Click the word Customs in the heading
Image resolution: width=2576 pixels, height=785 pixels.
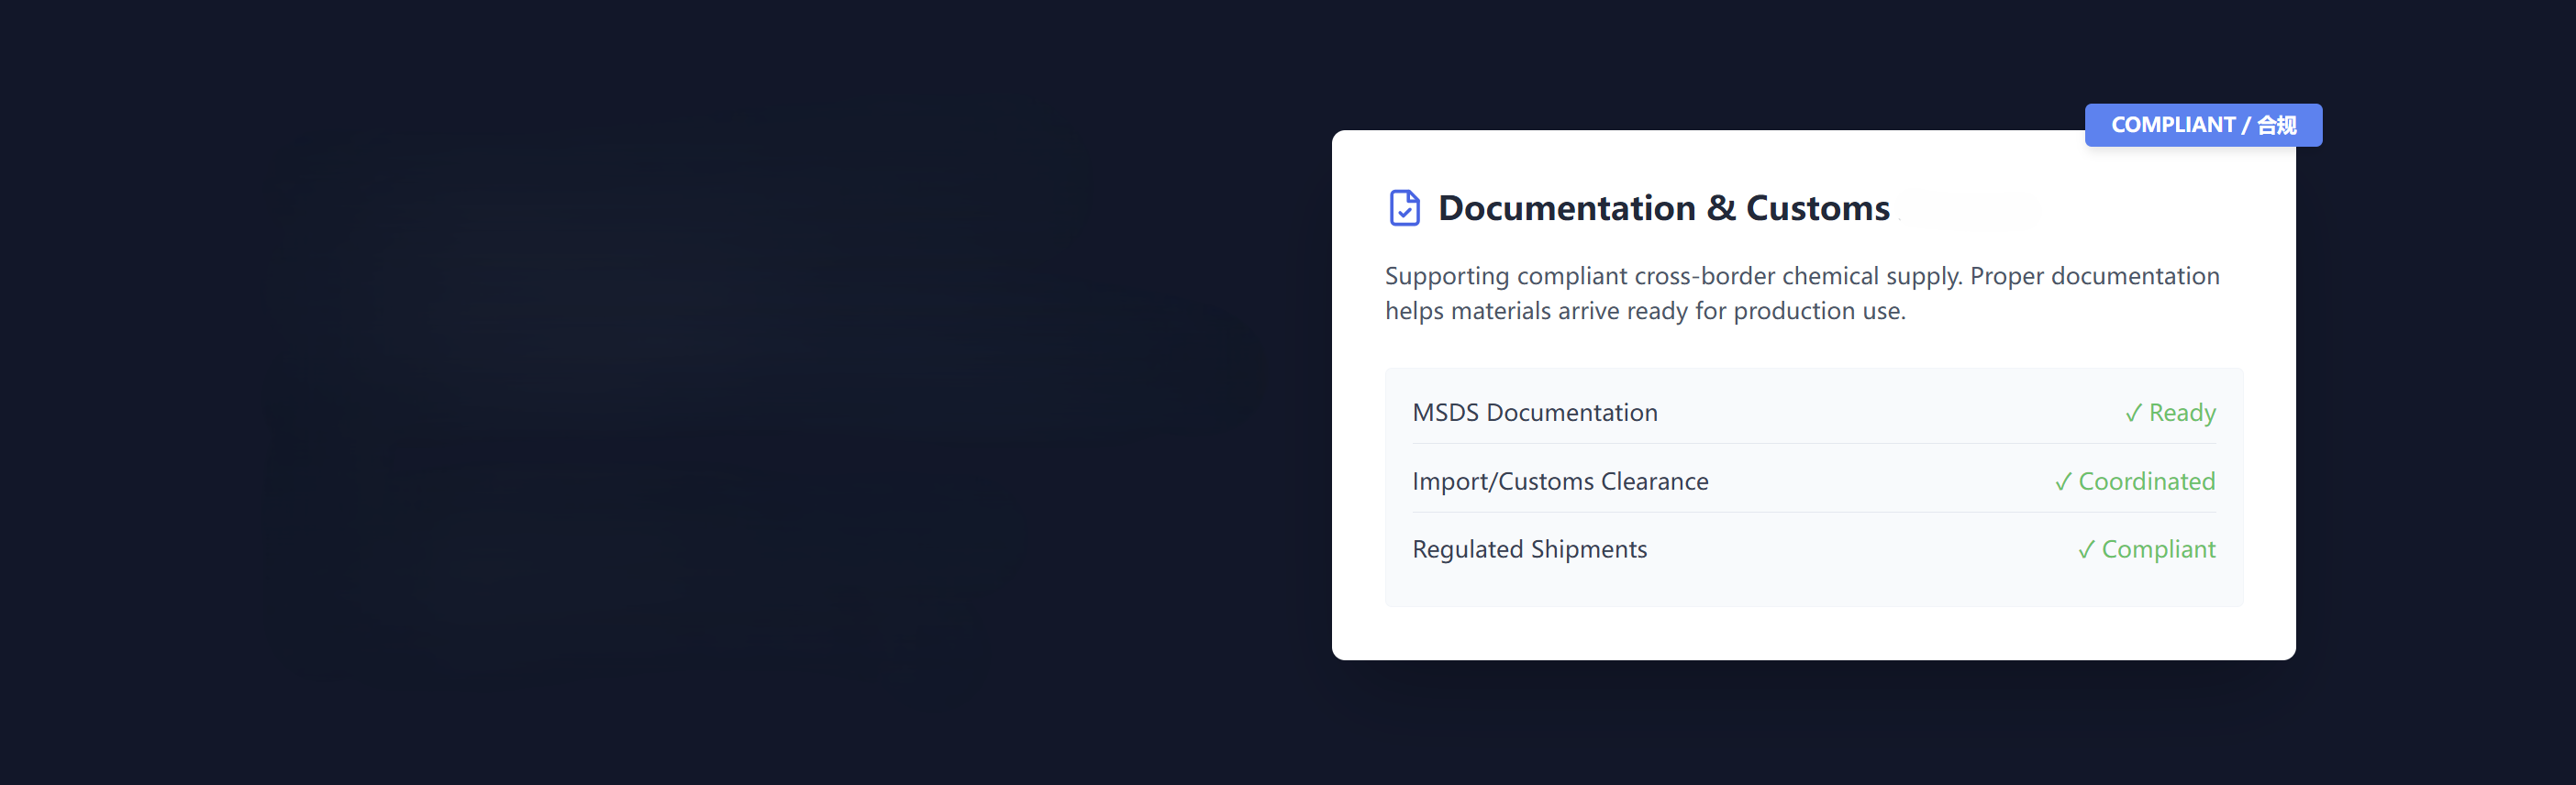coord(1817,208)
